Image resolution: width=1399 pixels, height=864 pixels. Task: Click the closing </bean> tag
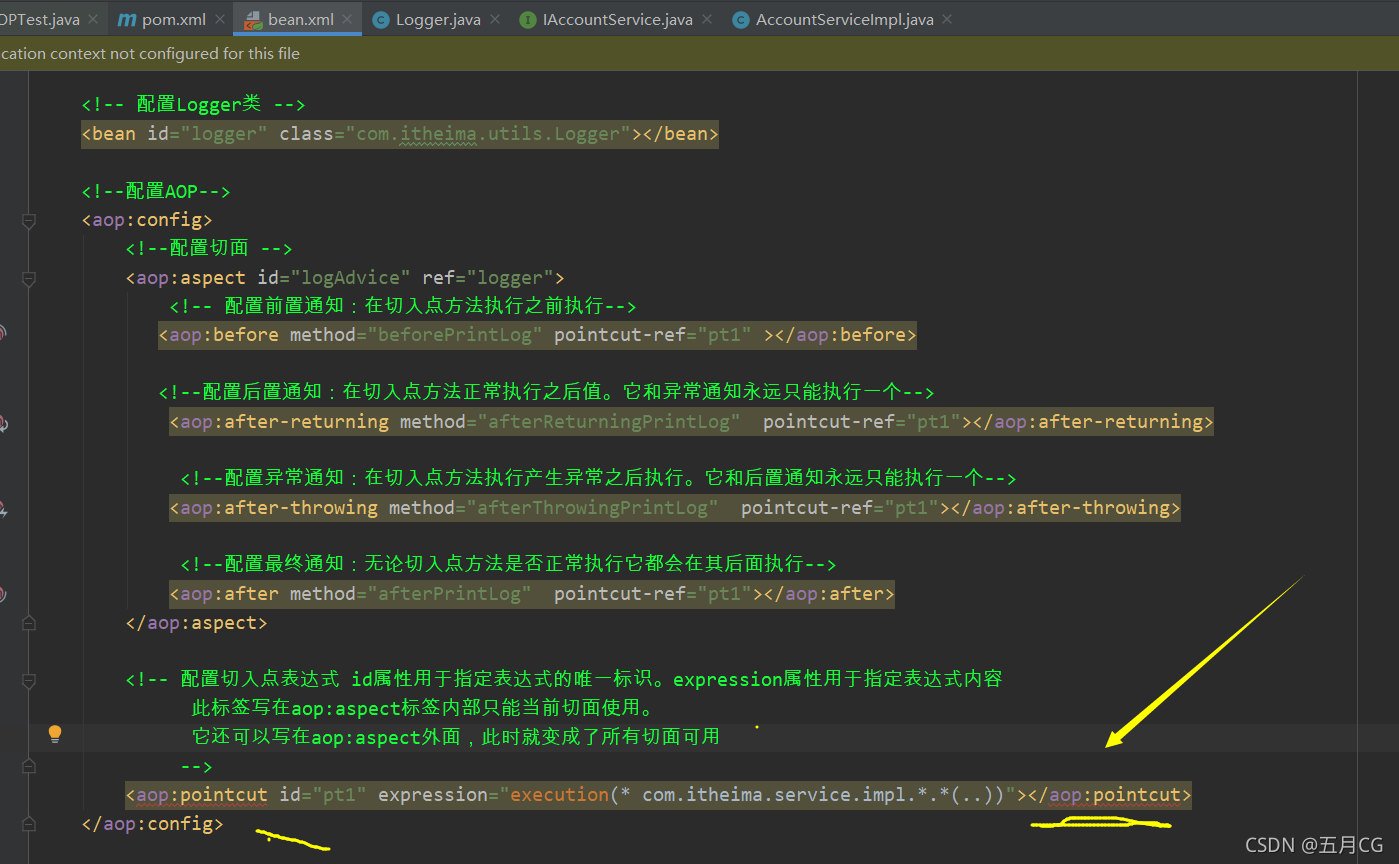[681, 134]
